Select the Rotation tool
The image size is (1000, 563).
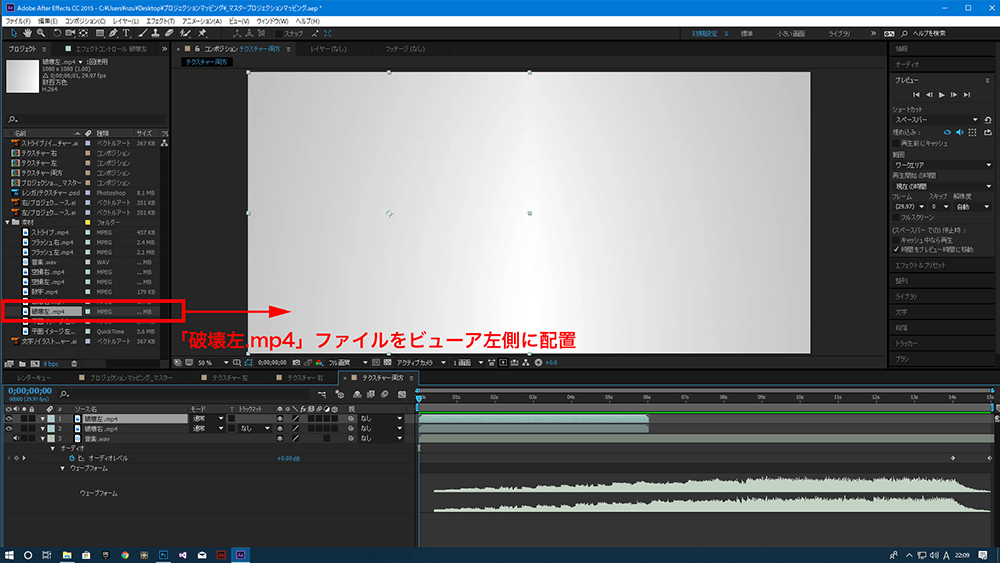click(55, 33)
